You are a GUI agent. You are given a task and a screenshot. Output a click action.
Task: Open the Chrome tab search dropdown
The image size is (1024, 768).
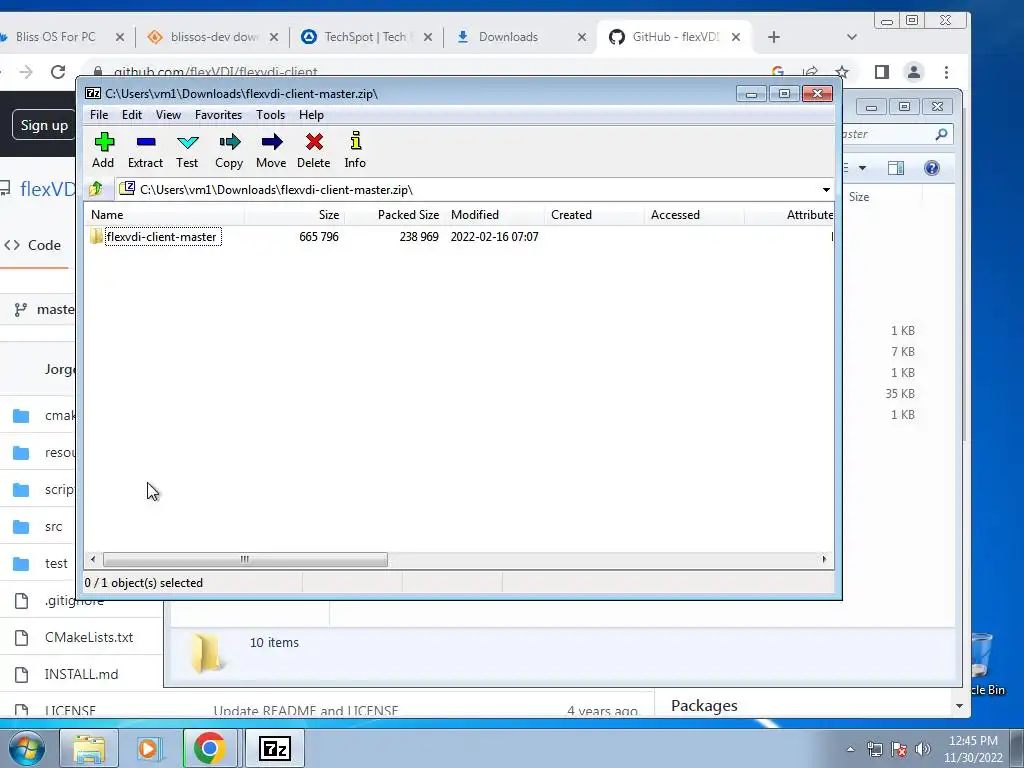click(852, 37)
